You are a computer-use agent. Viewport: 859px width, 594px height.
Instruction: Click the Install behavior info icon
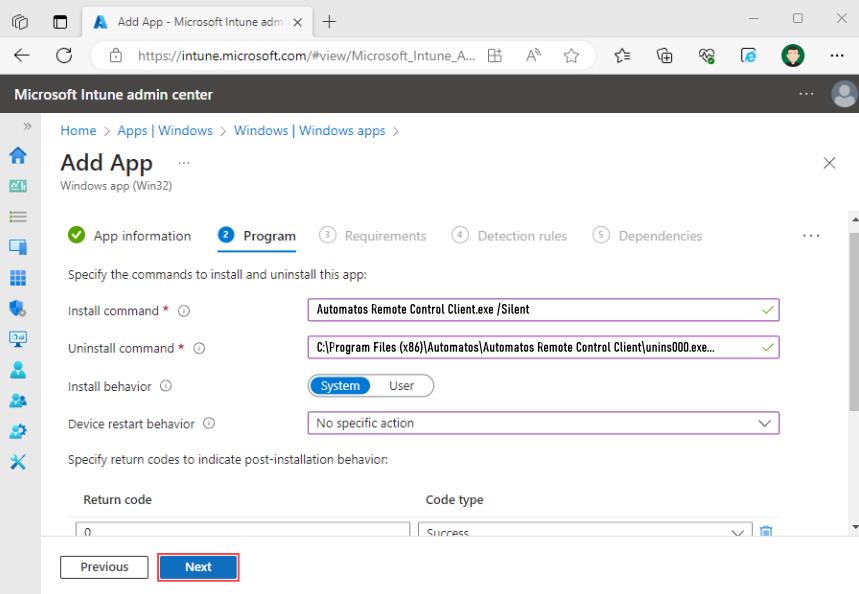point(166,386)
